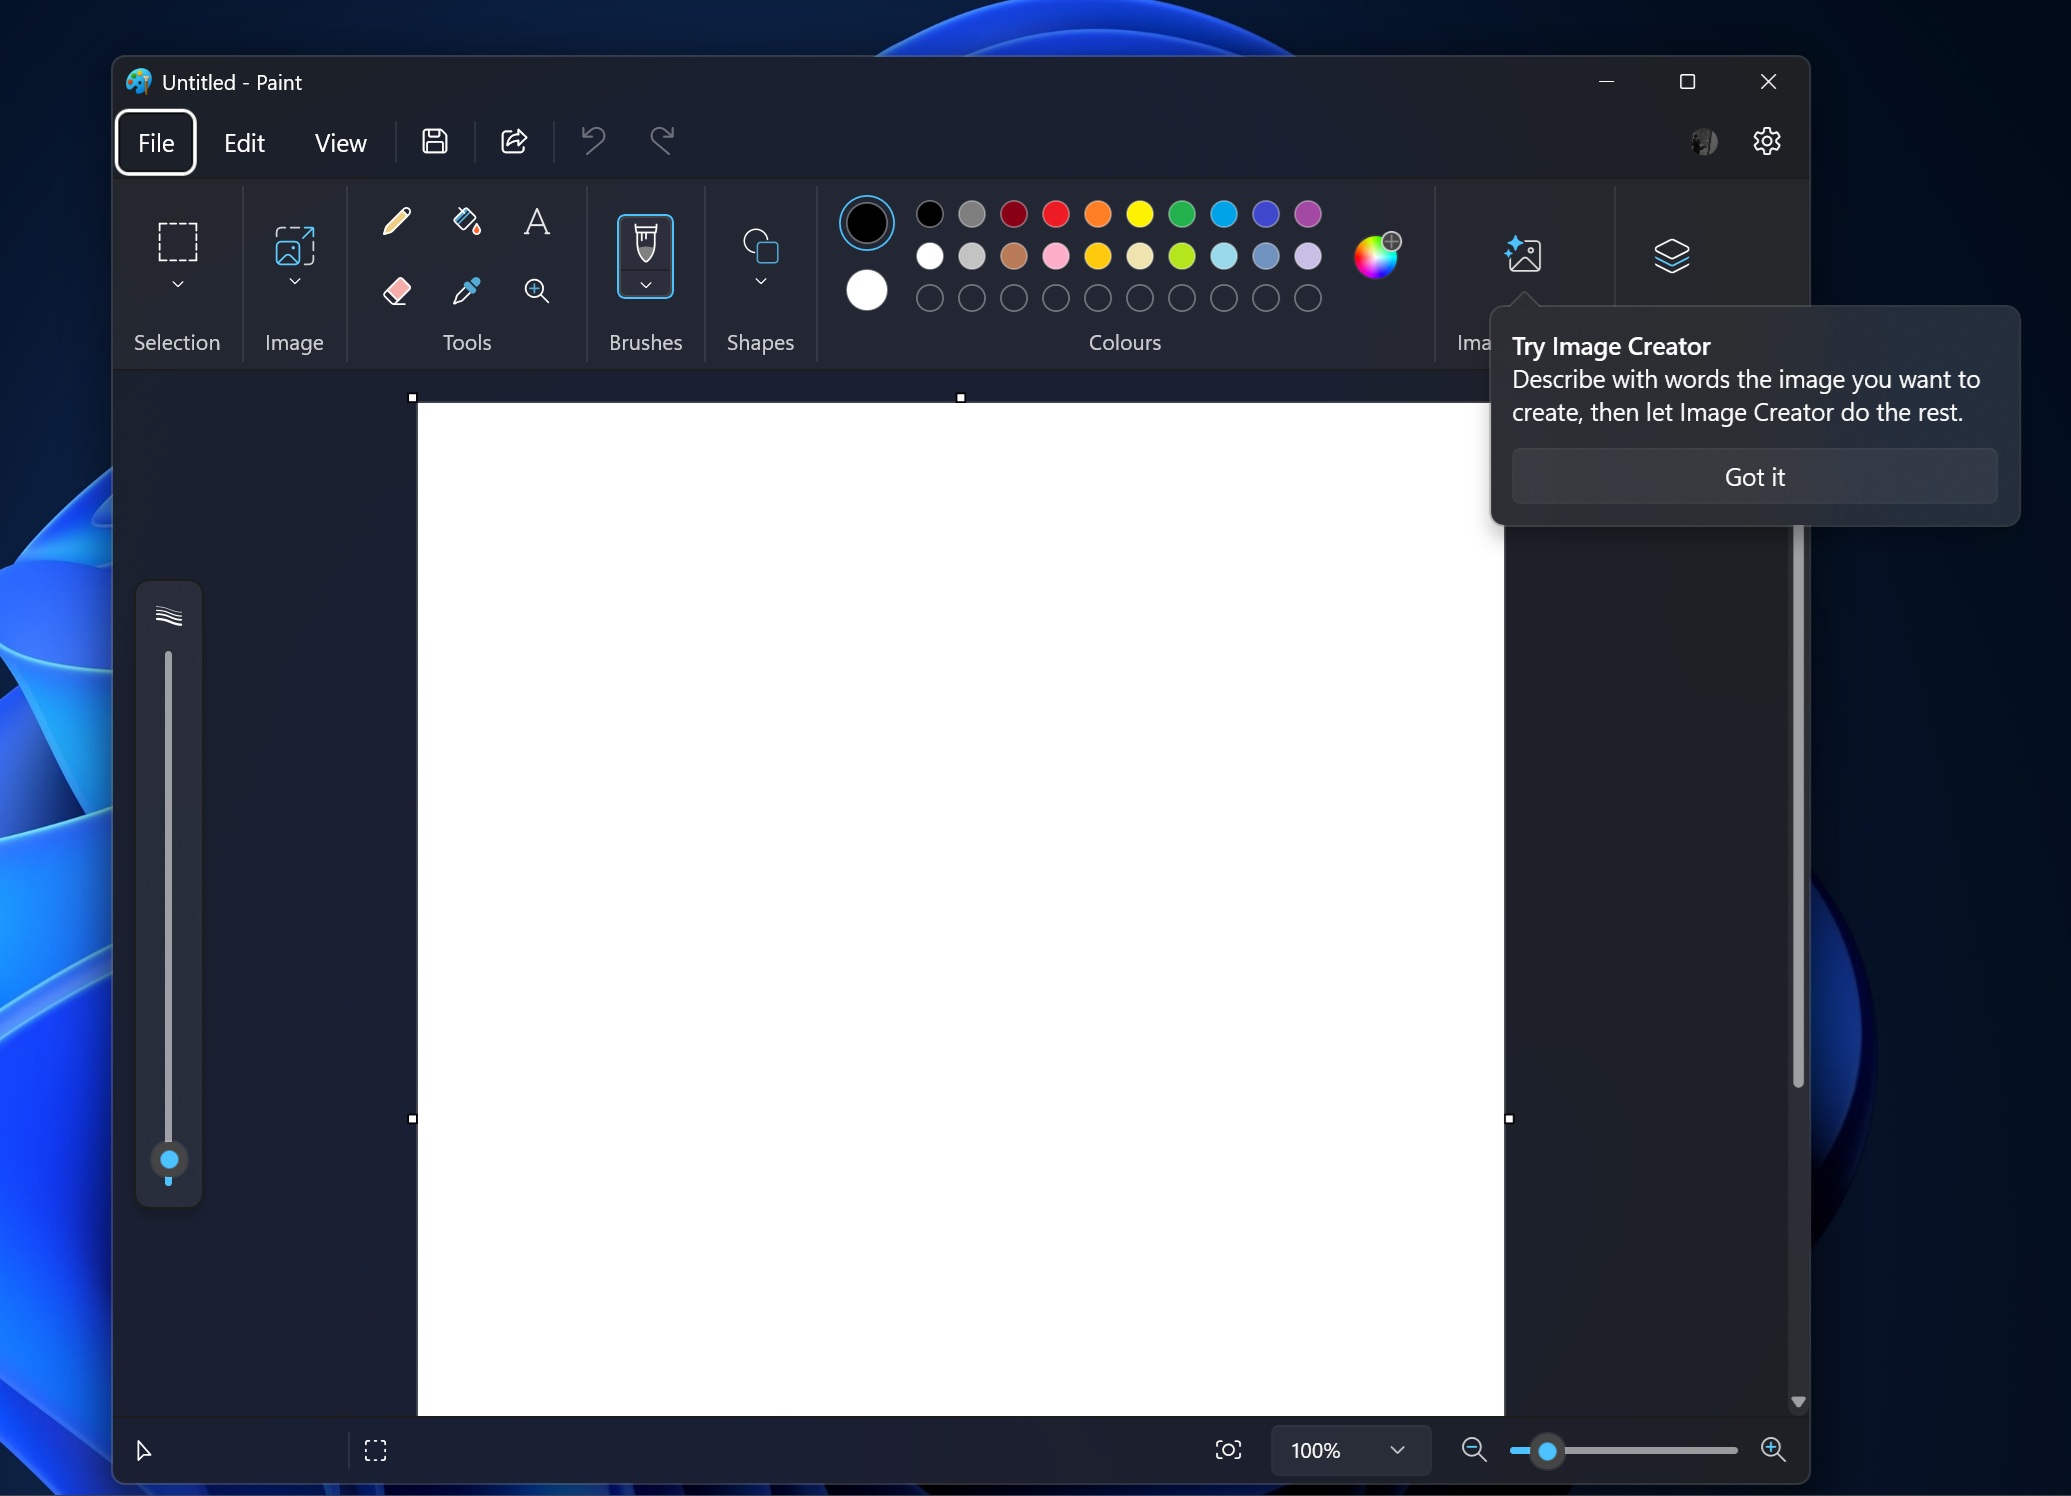Save the current image
The height and width of the screenshot is (1496, 2071).
point(435,141)
